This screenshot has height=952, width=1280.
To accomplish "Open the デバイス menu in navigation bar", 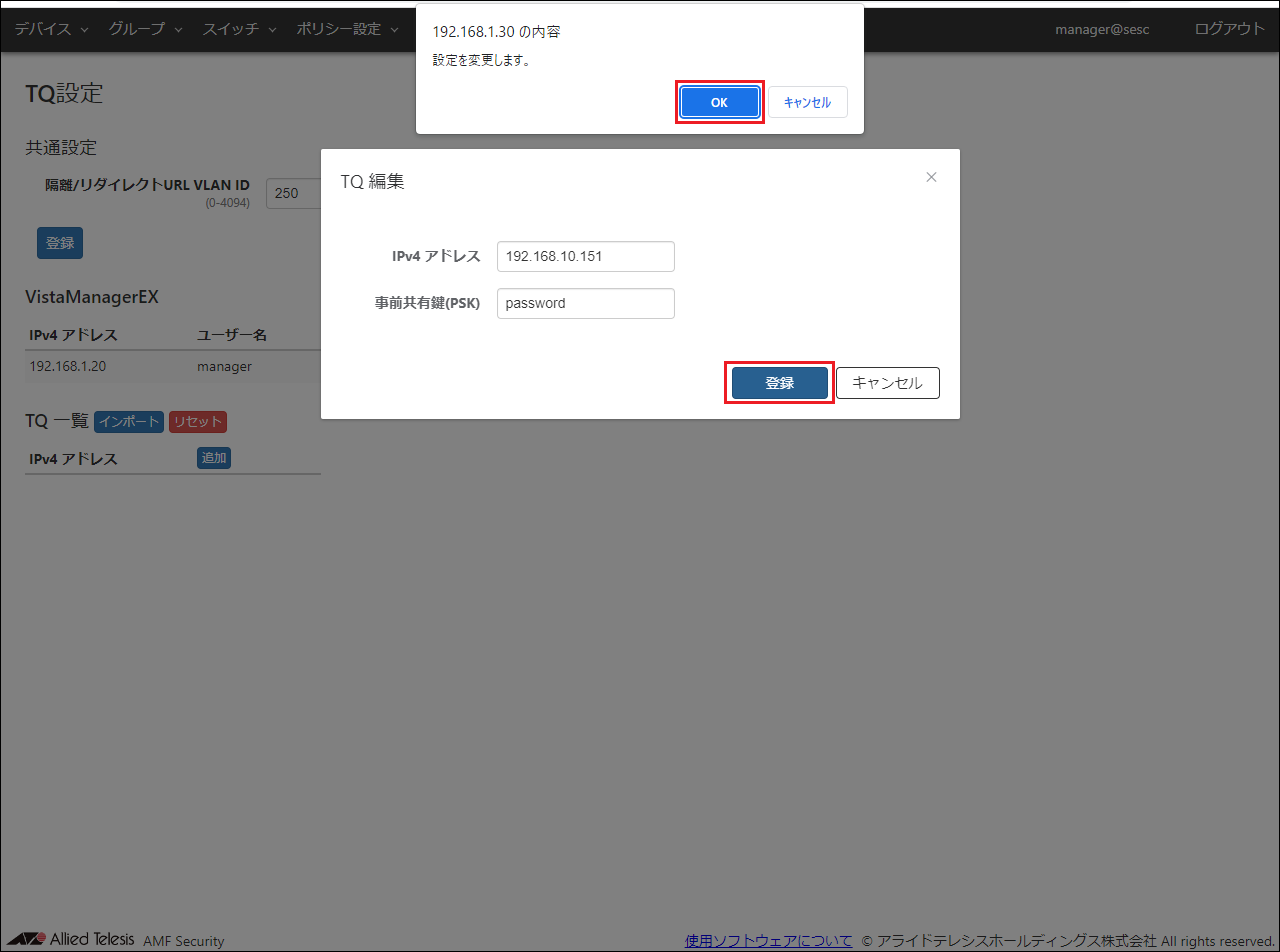I will 51,29.
